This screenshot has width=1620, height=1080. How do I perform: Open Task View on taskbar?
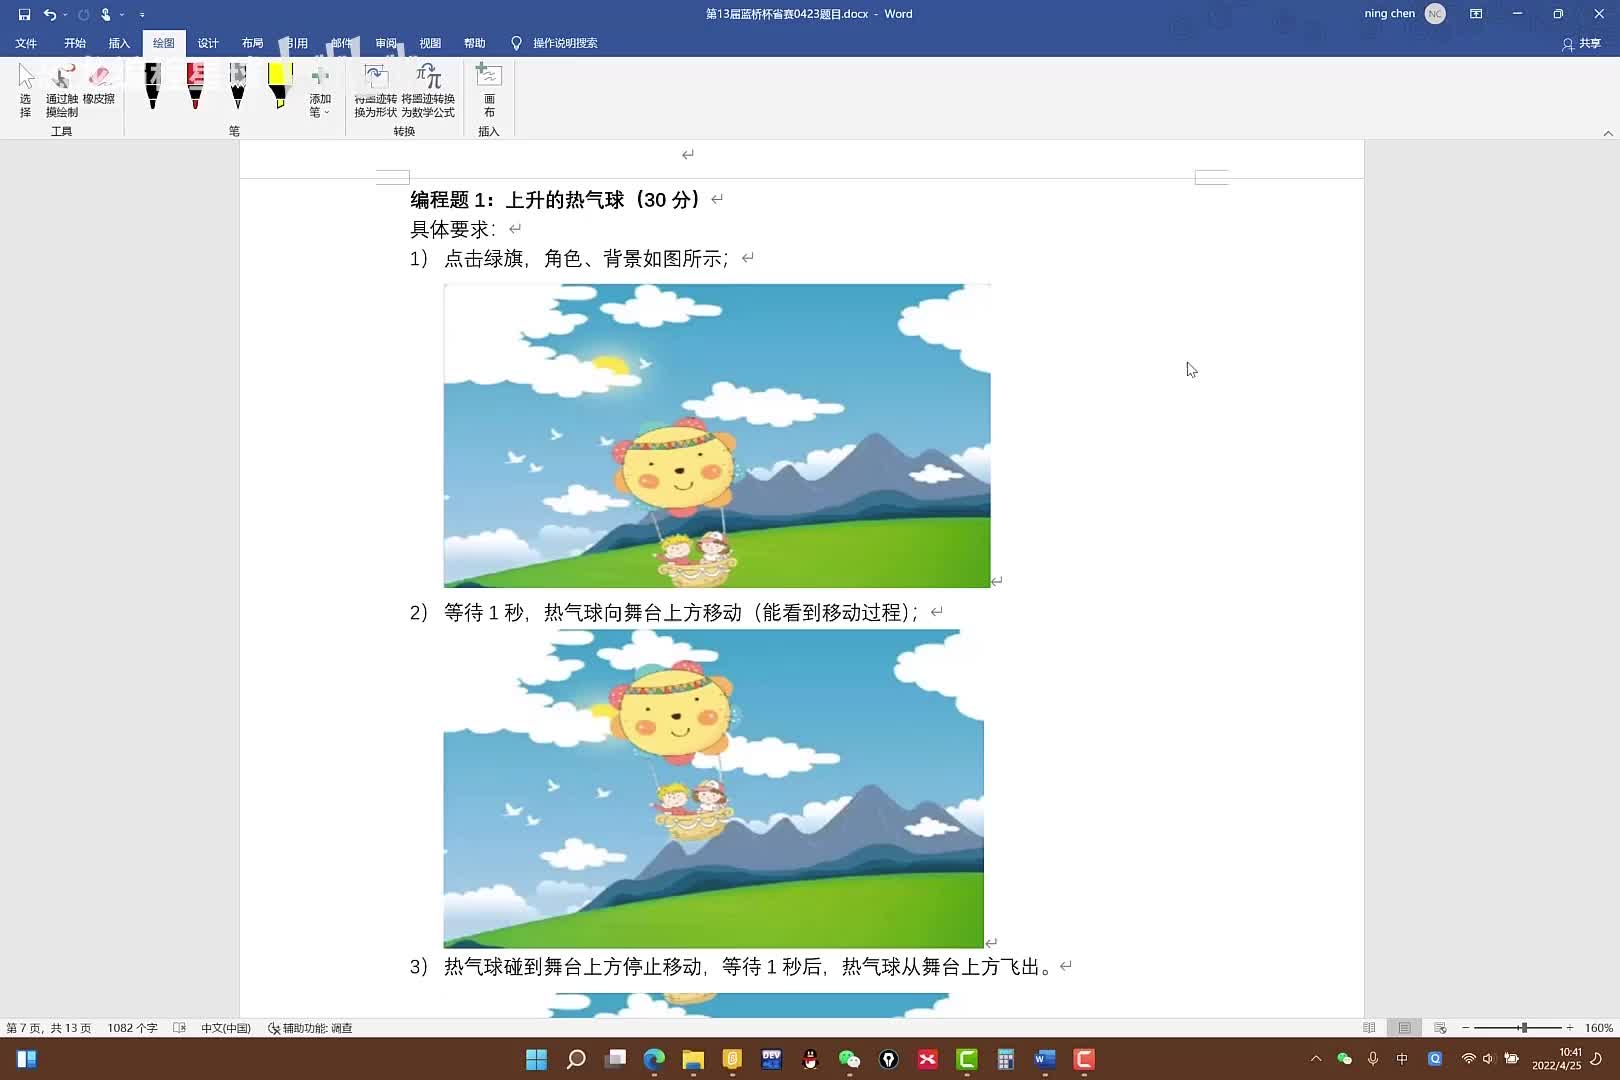point(615,1059)
